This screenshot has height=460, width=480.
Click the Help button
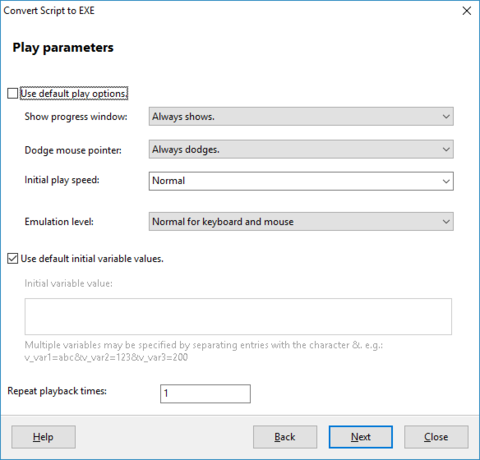[43, 437]
